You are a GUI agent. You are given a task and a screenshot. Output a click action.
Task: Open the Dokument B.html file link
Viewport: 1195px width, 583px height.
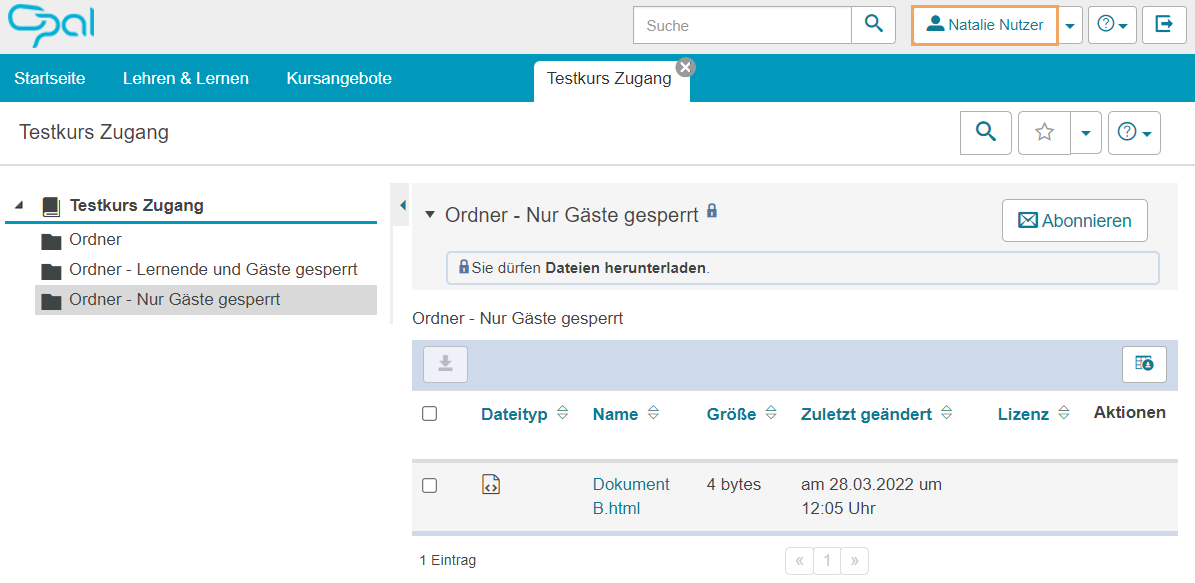[x=630, y=496]
